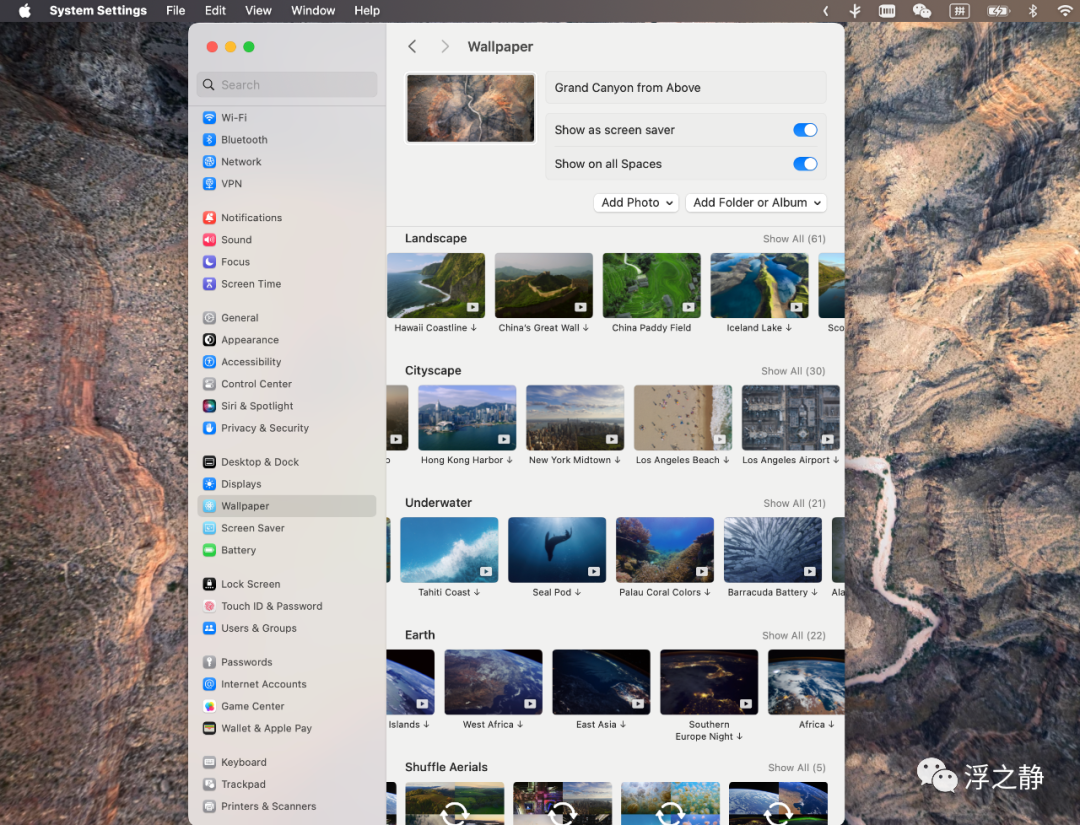Open Lock Screen settings
The height and width of the screenshot is (825, 1080).
tap(287, 584)
